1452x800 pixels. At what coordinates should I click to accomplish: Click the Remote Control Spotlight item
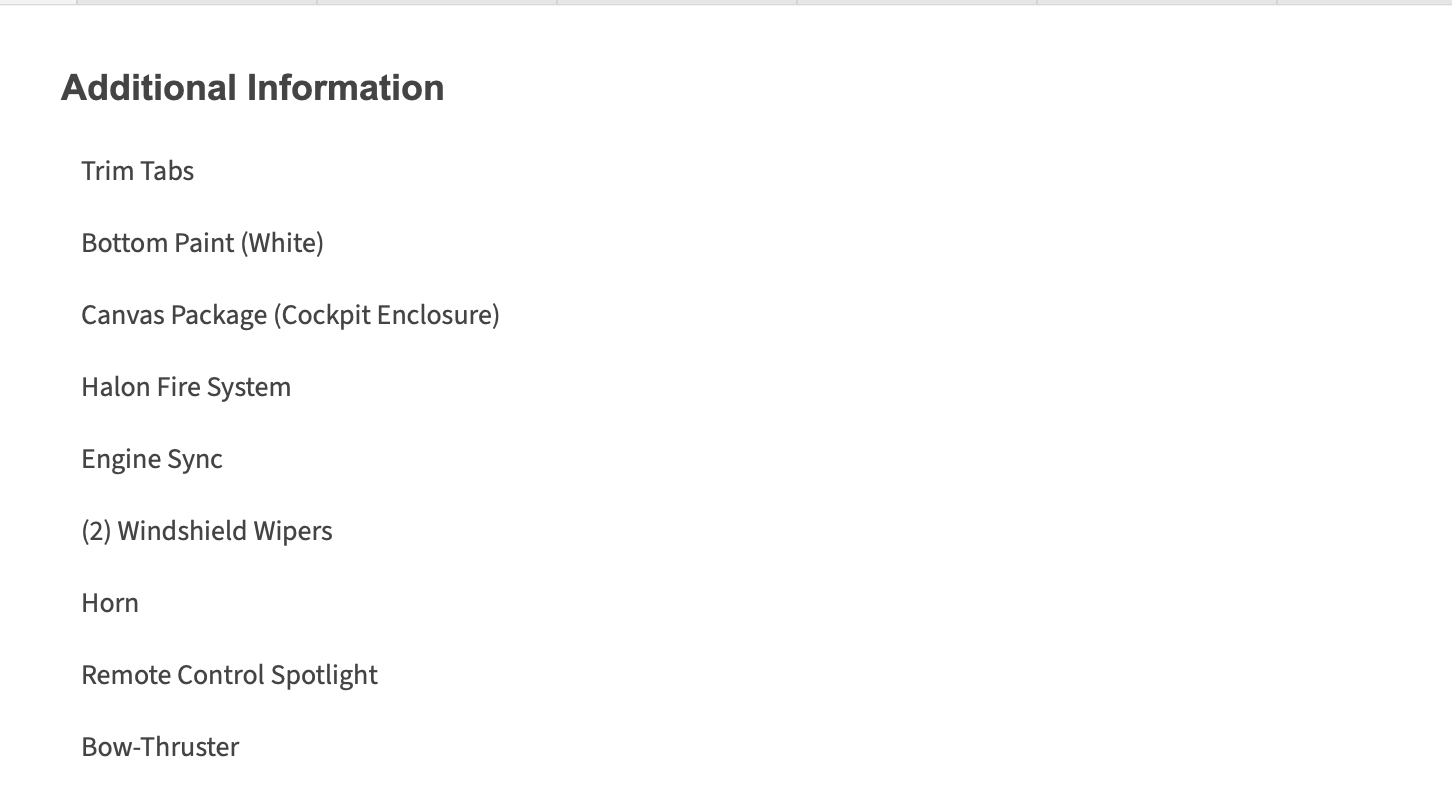point(229,675)
